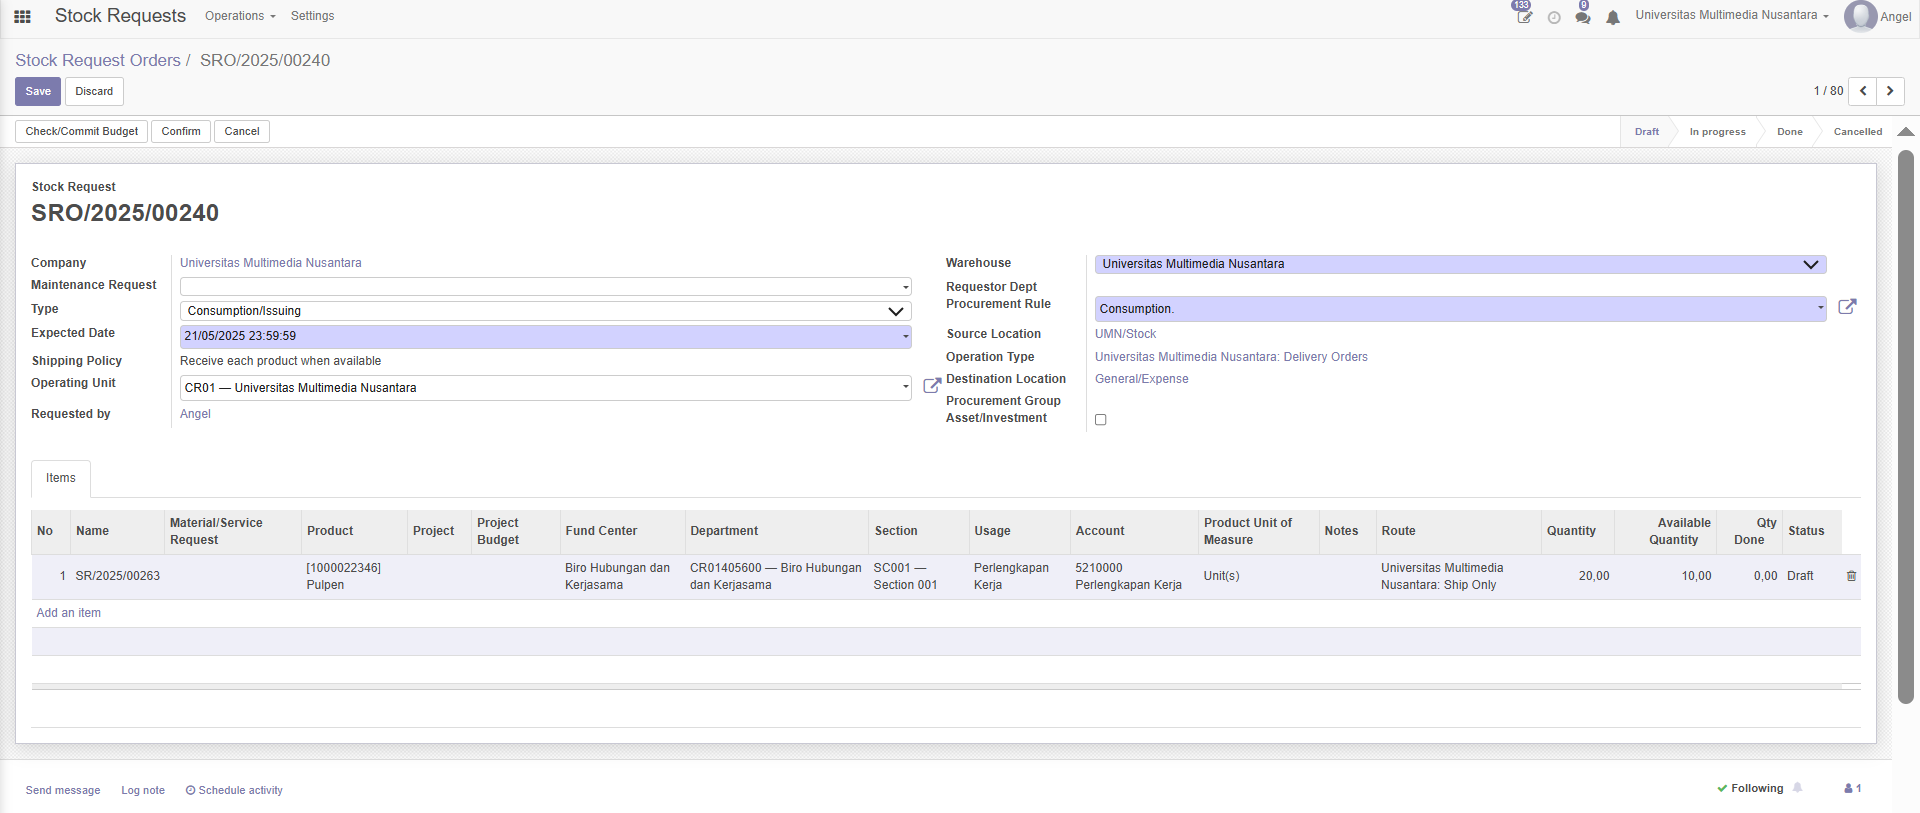Open the conversations chat icon
1920x813 pixels.
1583,18
